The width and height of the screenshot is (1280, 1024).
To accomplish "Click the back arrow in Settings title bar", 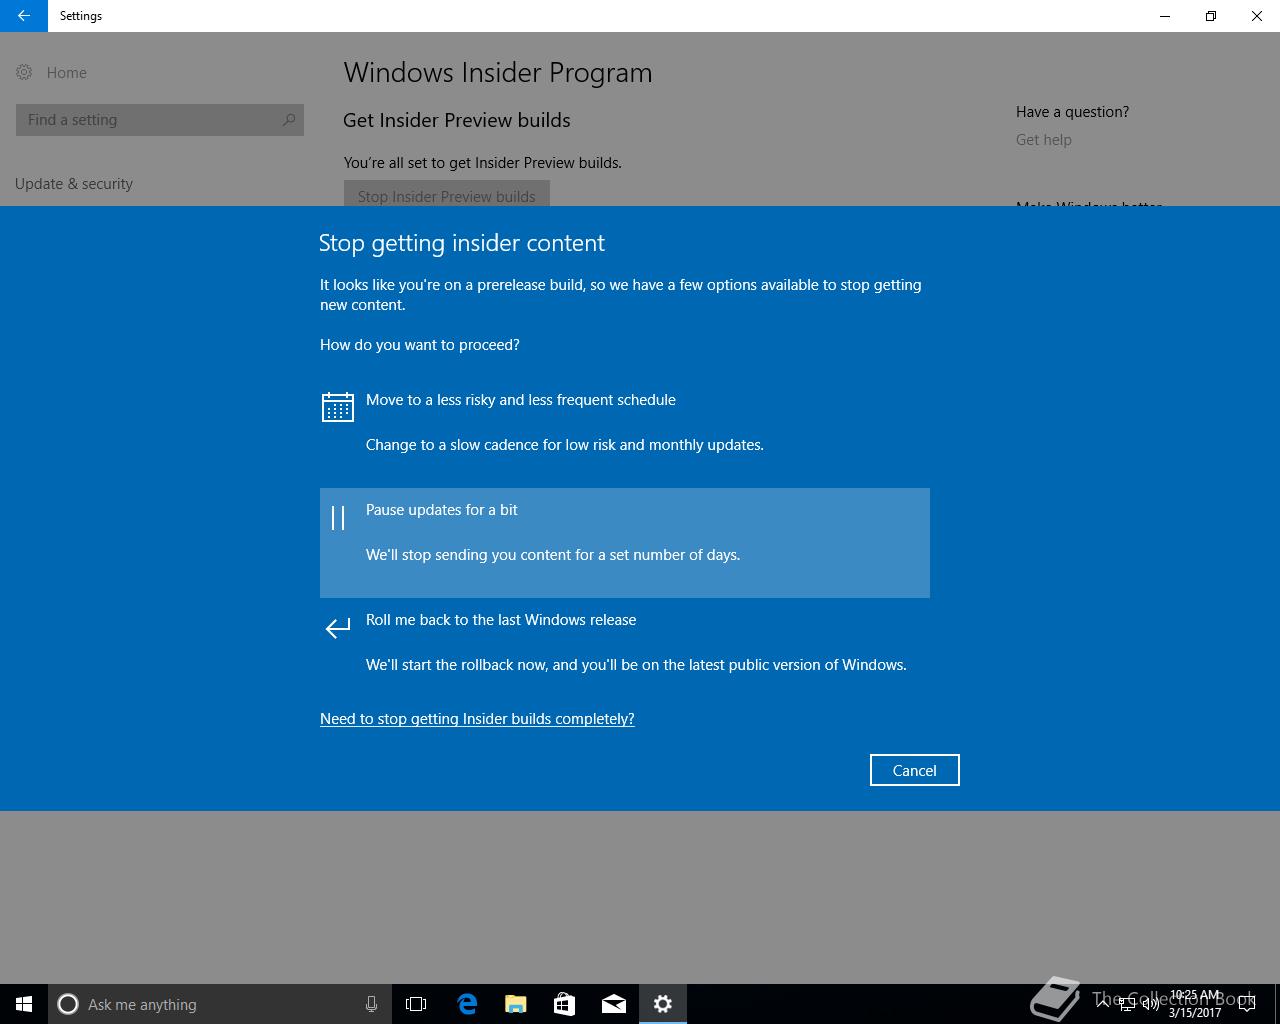I will point(24,16).
